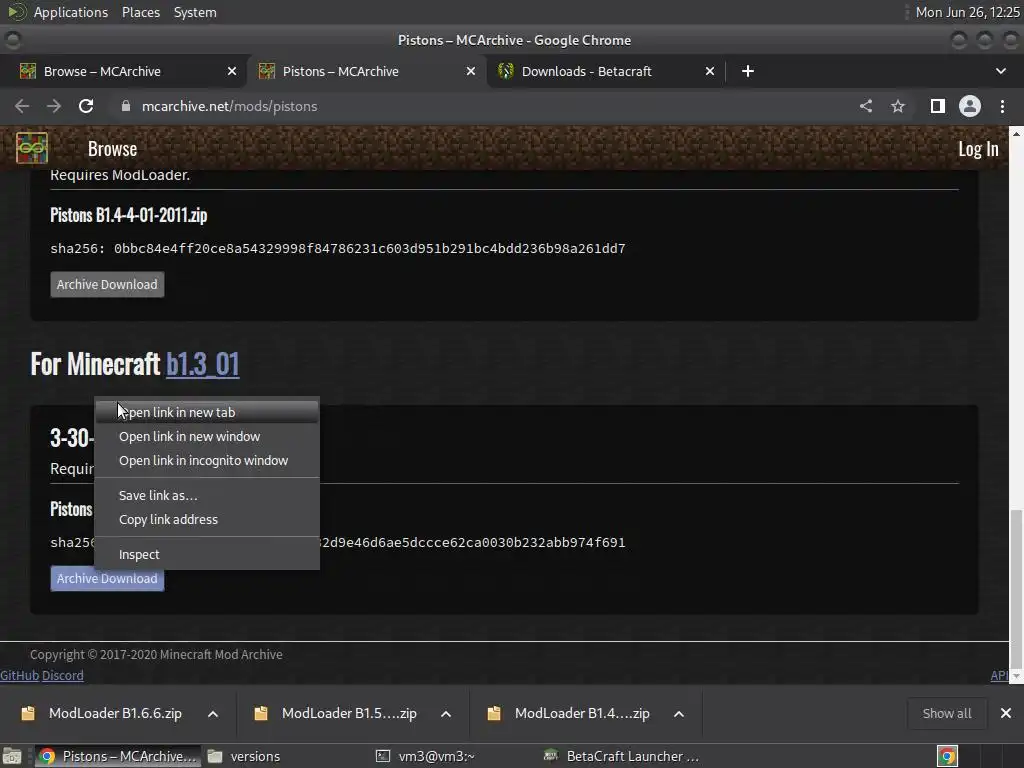Viewport: 1024px width, 768px height.
Task: Click the page vertical scrollbar thumb
Action: tap(1016, 589)
